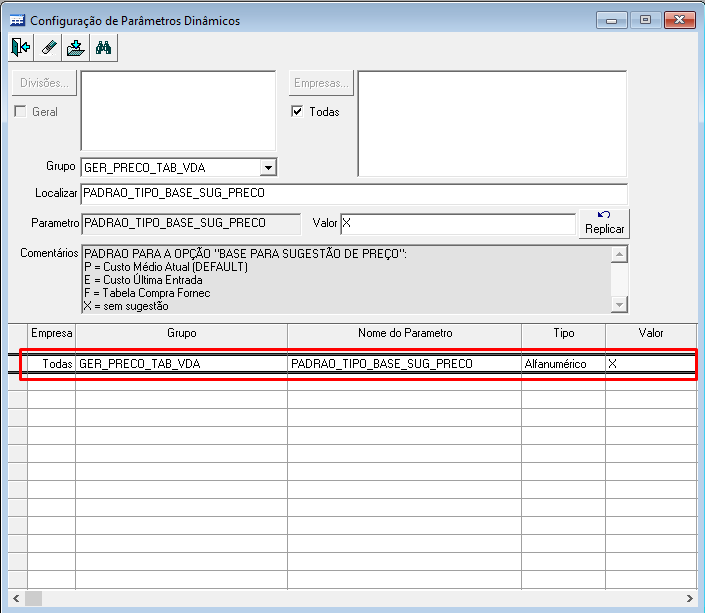Click the grid horizontal scrollbar left arrow

click(x=16, y=599)
